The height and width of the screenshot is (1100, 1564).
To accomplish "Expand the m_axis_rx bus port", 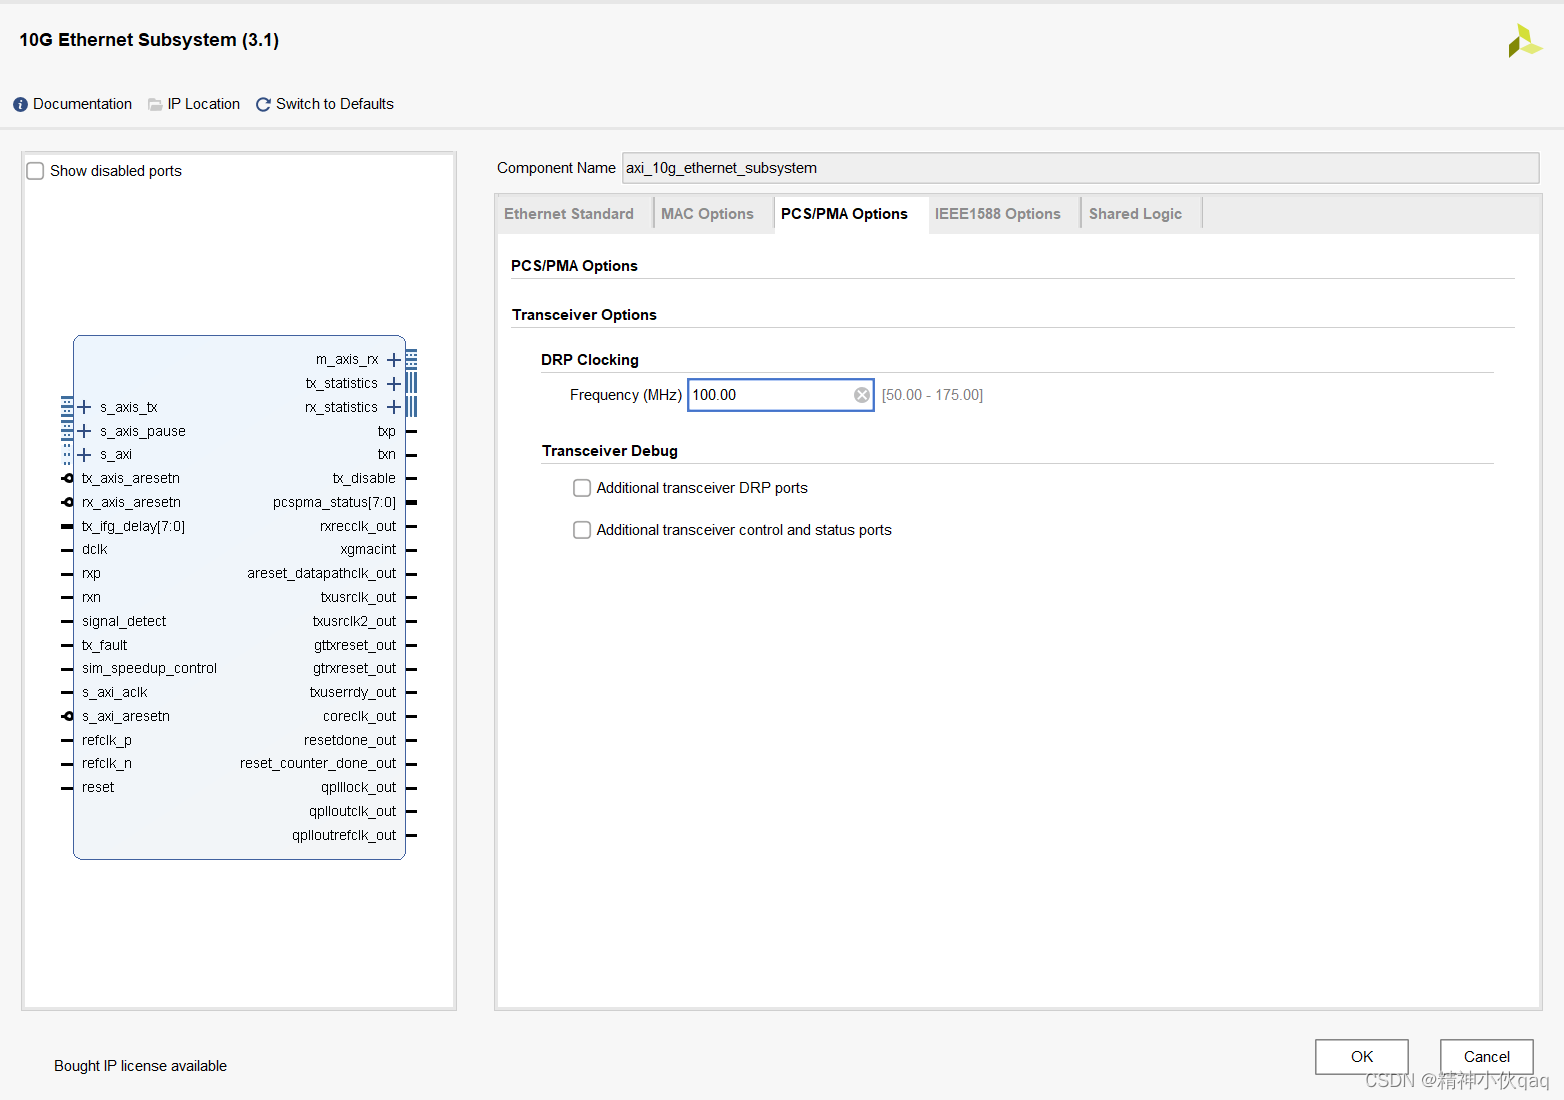I will coord(394,360).
